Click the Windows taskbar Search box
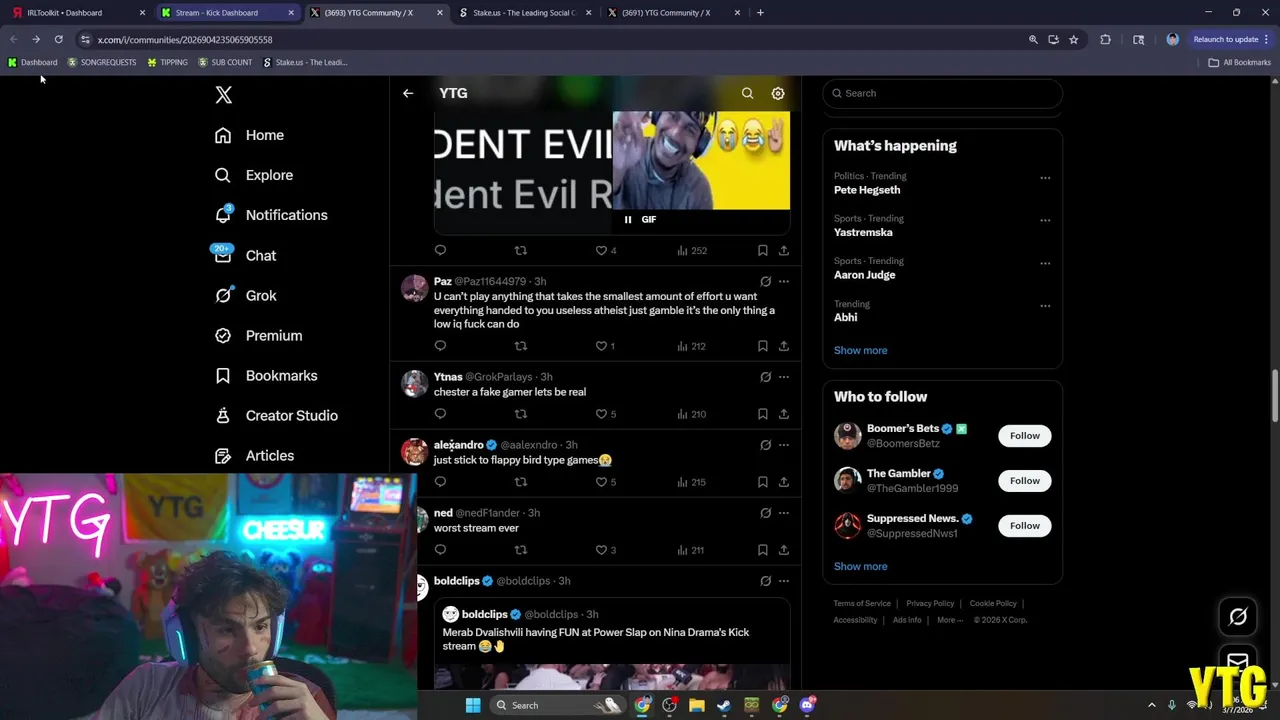 [x=558, y=705]
